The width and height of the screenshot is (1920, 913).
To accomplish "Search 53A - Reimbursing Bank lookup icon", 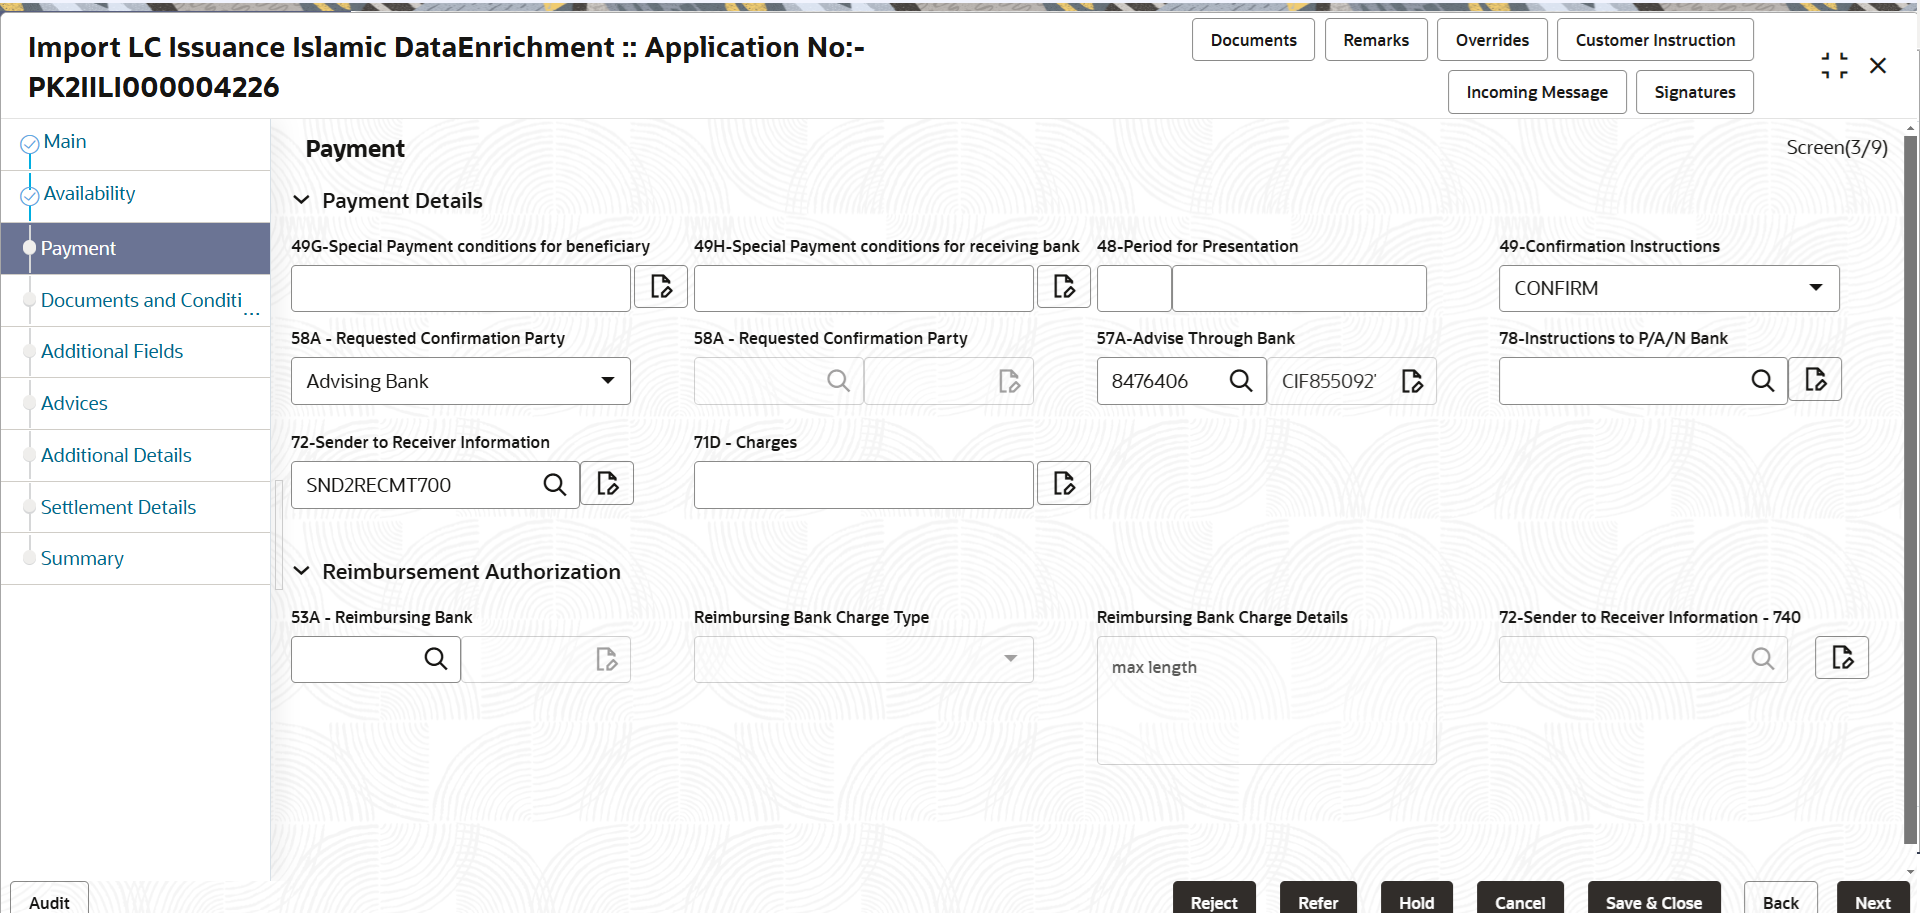I will 435,659.
